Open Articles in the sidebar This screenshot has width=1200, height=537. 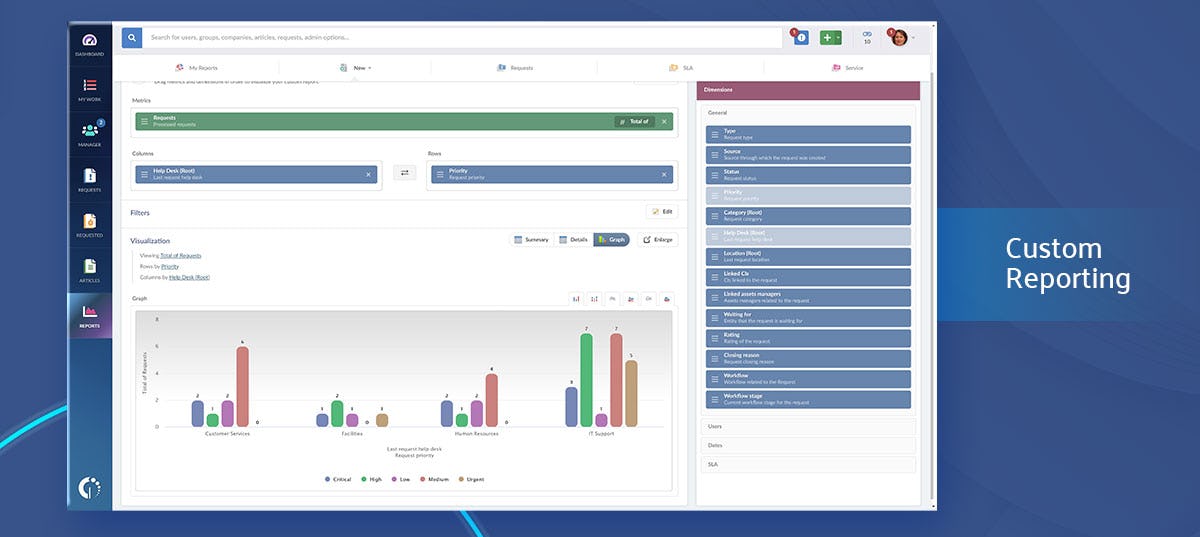(89, 270)
